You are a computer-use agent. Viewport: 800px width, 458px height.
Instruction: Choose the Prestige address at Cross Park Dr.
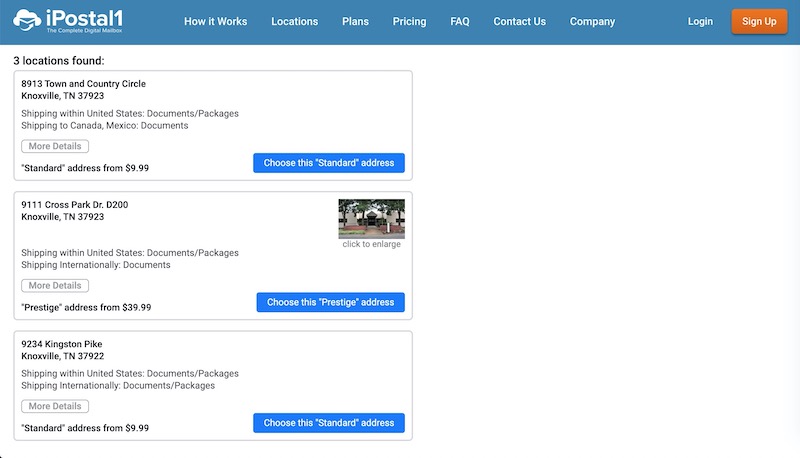[x=331, y=302]
